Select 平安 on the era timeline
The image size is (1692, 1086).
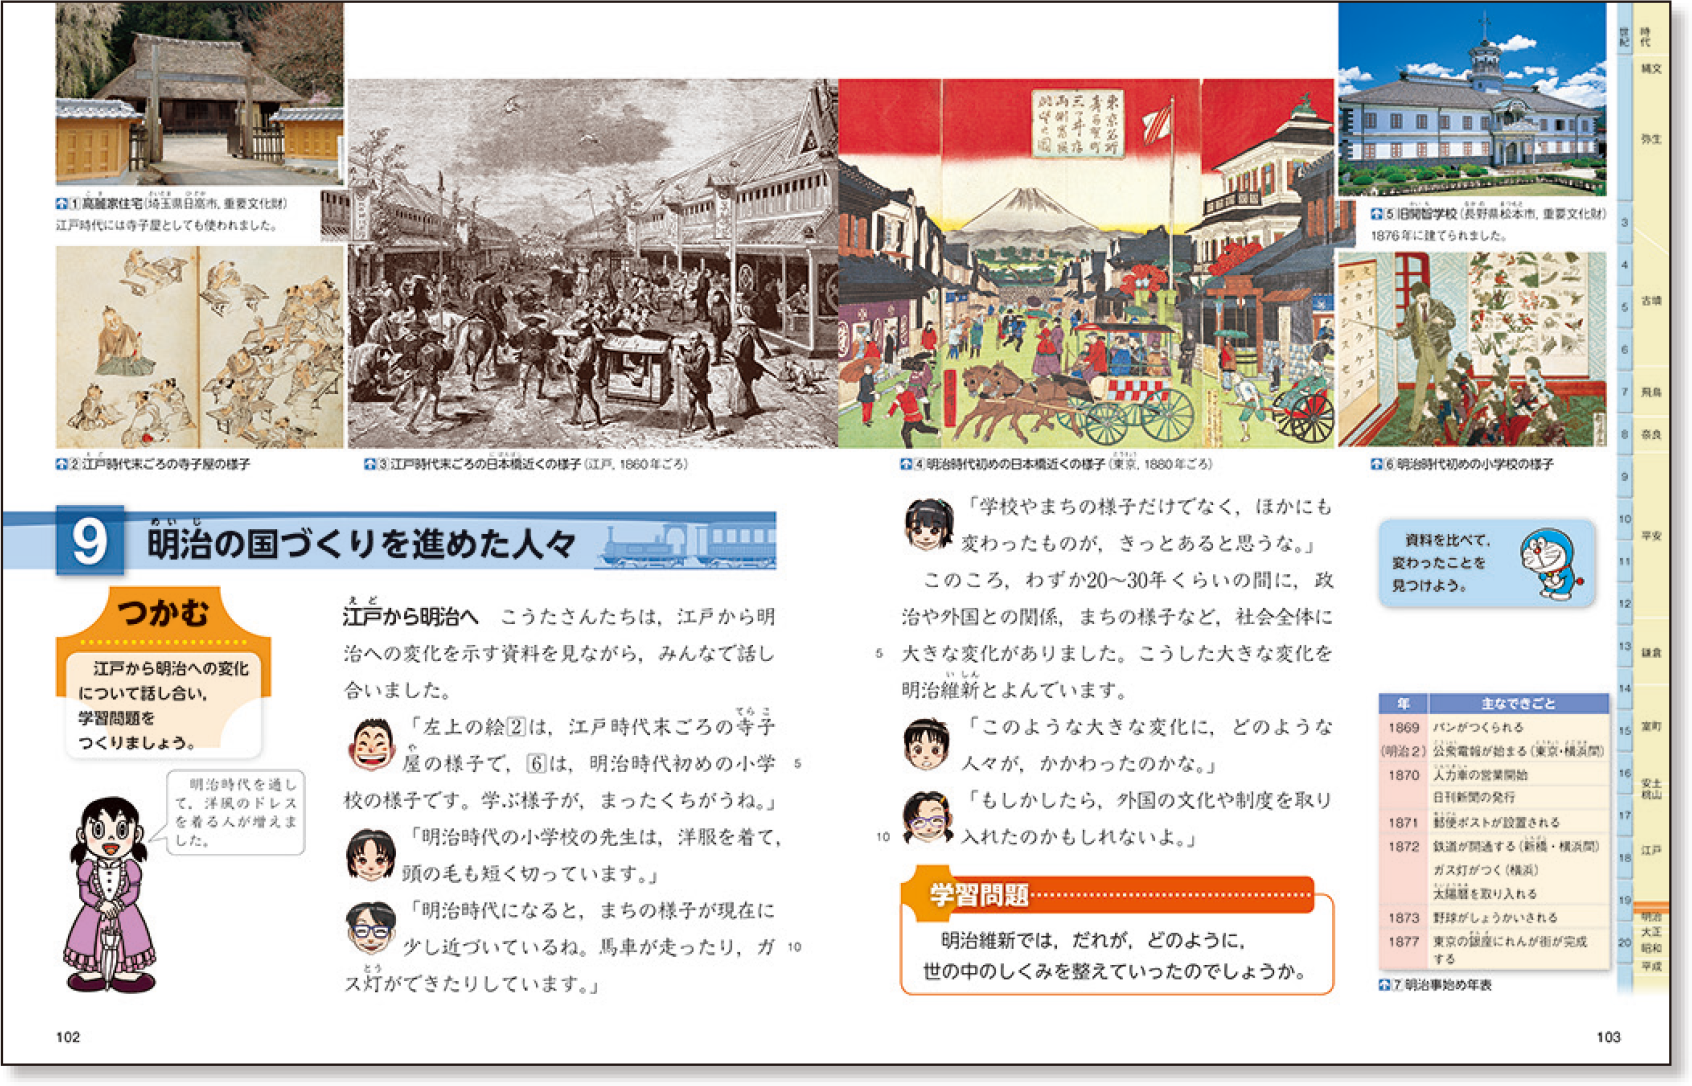tap(1651, 536)
